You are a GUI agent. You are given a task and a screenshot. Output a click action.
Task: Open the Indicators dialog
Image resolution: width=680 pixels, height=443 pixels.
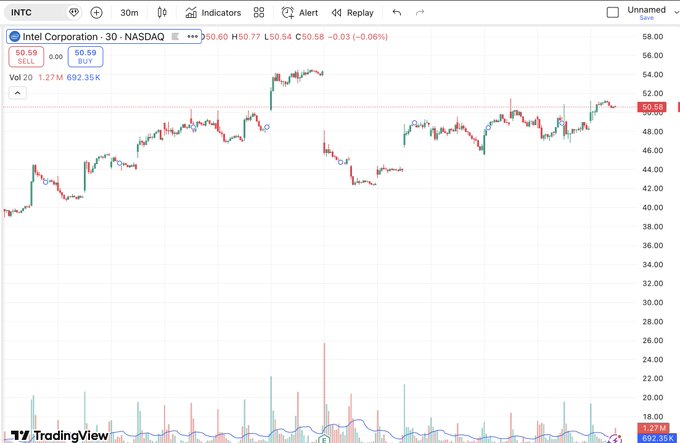click(213, 13)
